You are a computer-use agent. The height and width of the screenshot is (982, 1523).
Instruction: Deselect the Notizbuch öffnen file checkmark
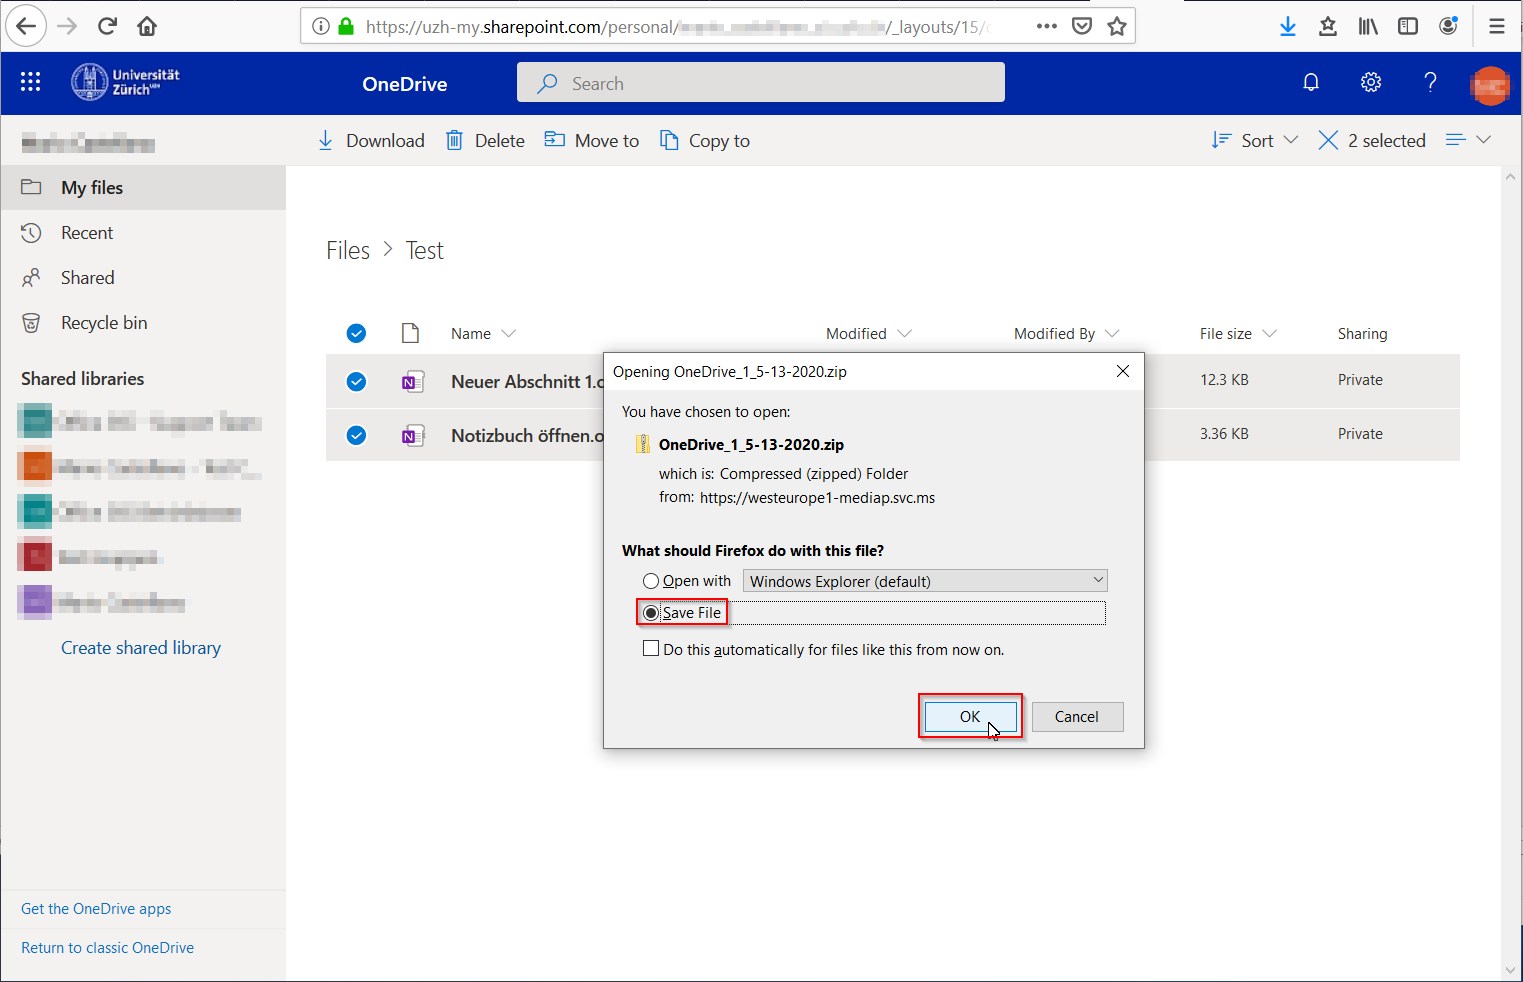[356, 435]
